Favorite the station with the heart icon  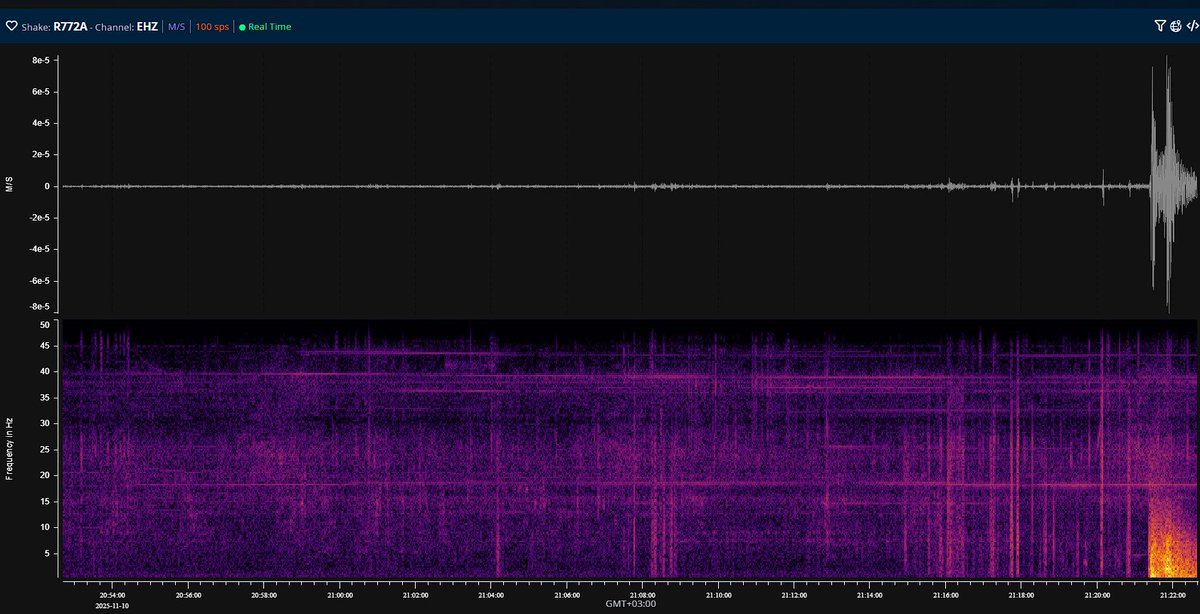point(12,26)
